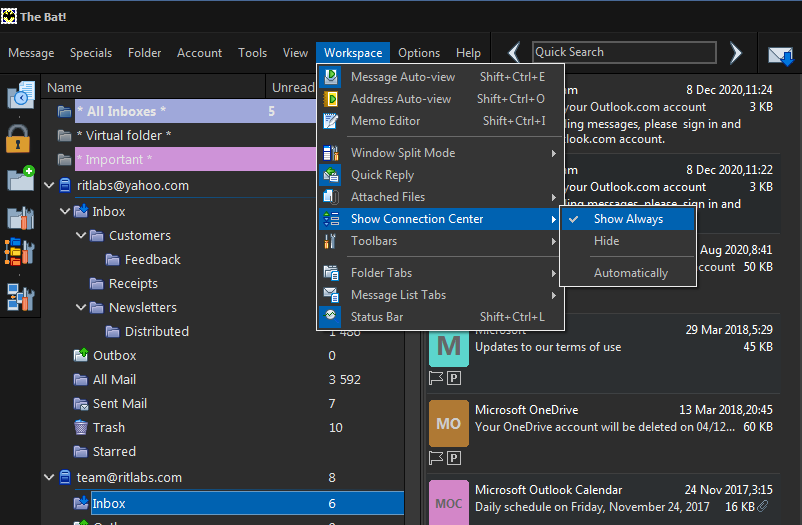Click the M avatar of the terms of use message
This screenshot has height=525, width=802.
(449, 347)
